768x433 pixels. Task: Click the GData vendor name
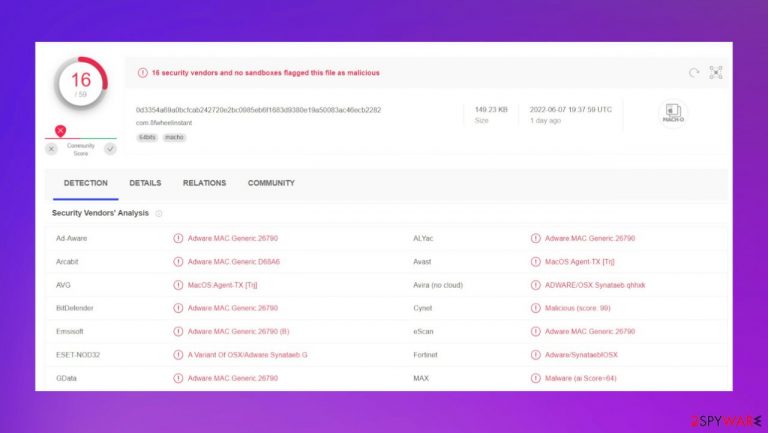point(66,378)
